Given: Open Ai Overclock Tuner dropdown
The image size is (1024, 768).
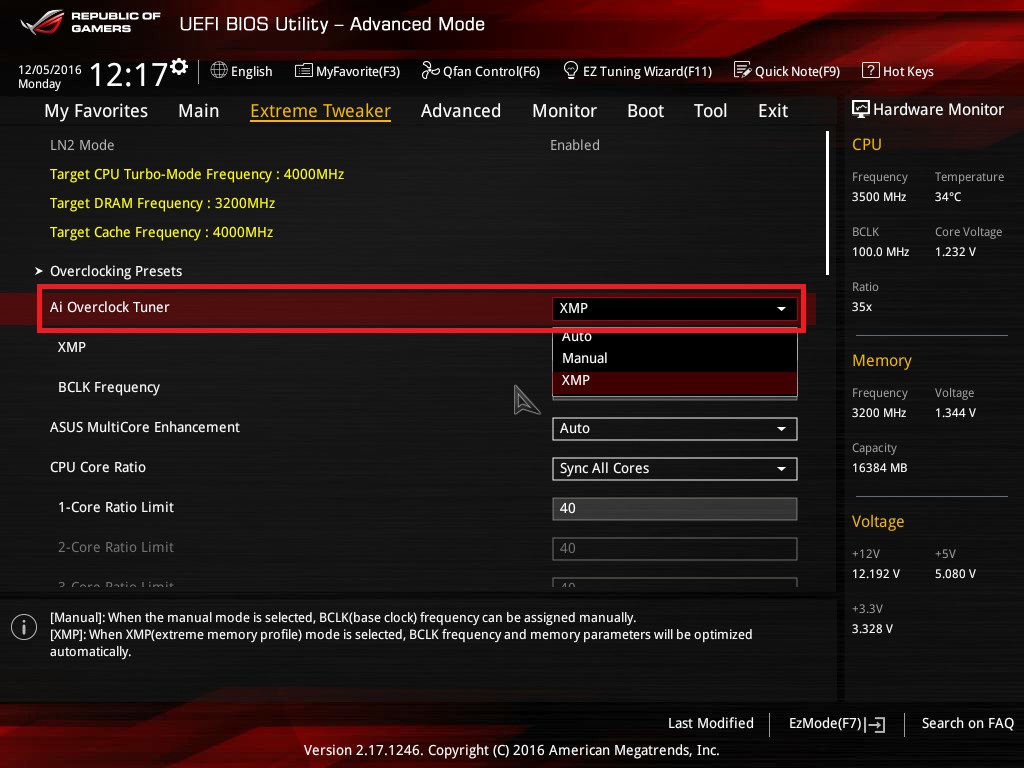Looking at the screenshot, I should coord(675,308).
